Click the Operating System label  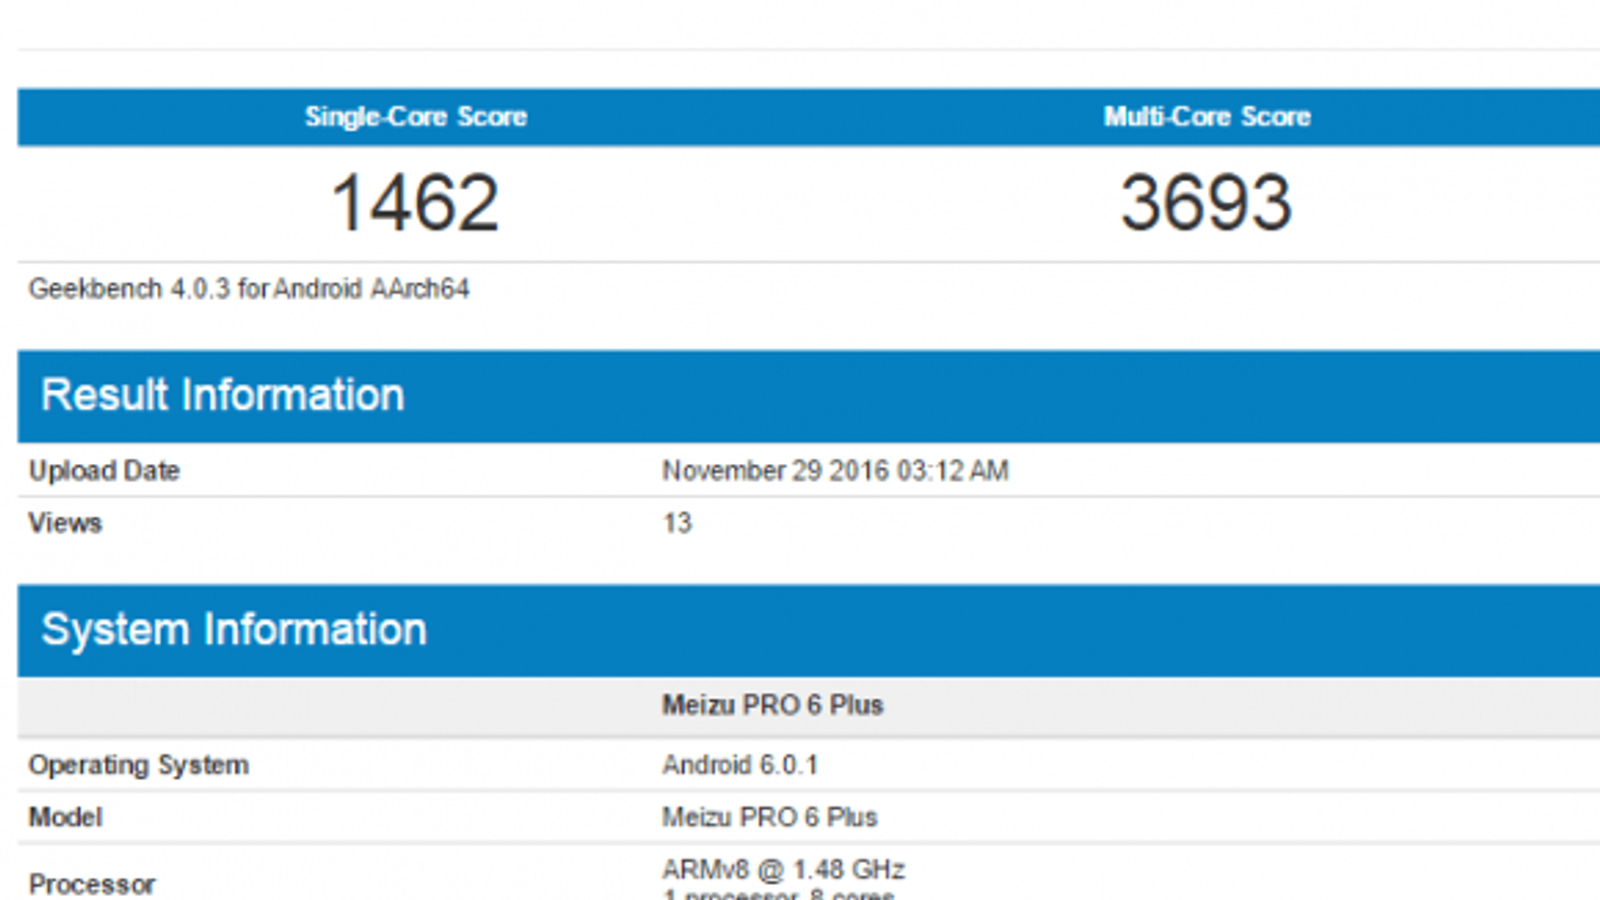[x=139, y=765]
